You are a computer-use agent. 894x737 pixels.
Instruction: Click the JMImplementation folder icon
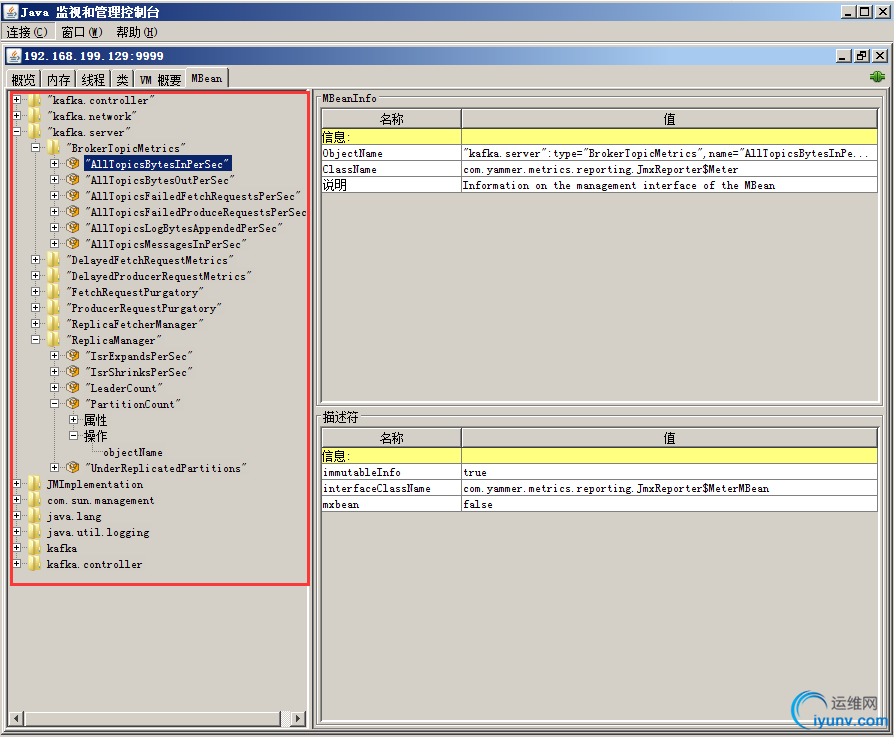tap(35, 483)
